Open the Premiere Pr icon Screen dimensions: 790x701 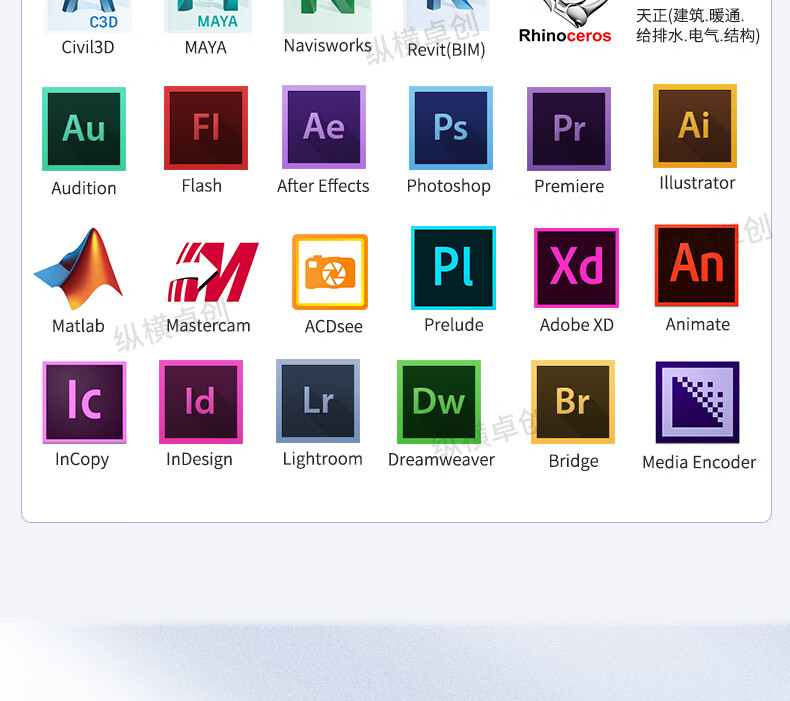point(569,129)
